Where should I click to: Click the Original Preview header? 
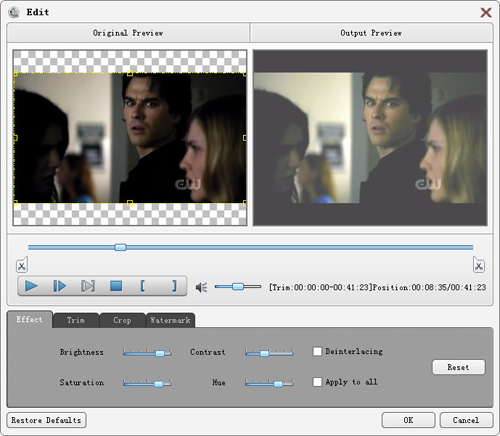click(x=128, y=33)
